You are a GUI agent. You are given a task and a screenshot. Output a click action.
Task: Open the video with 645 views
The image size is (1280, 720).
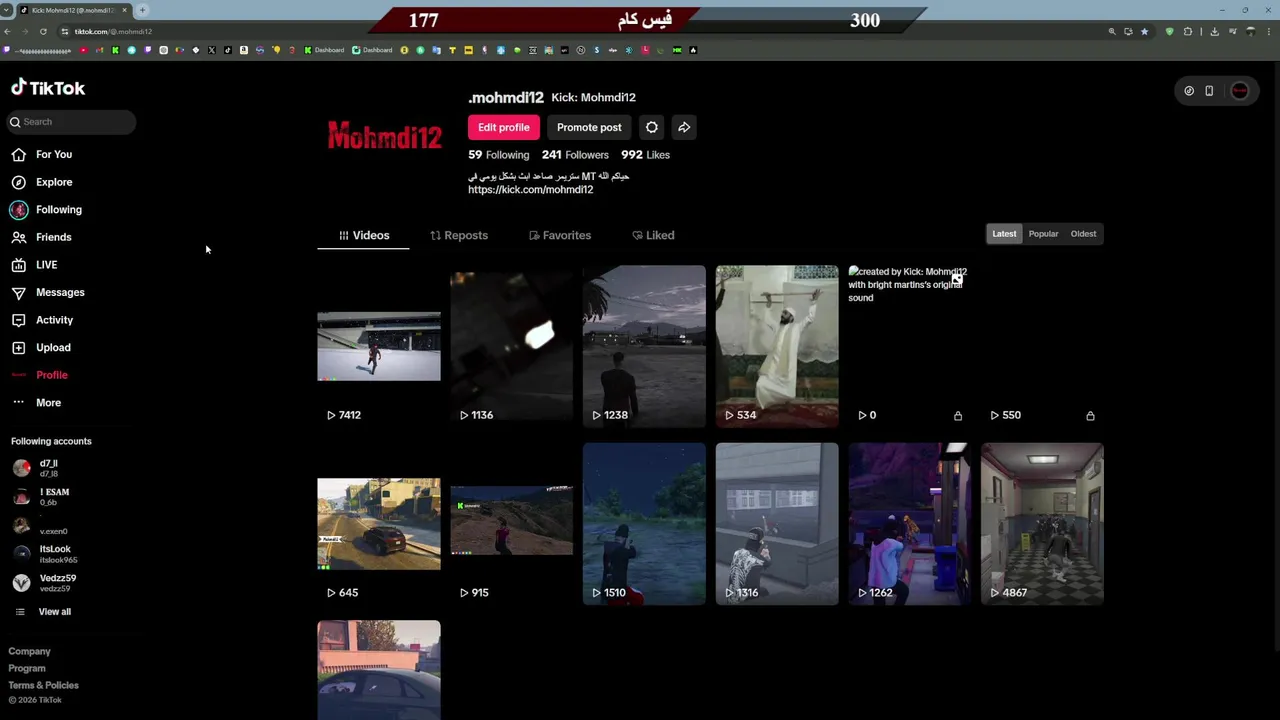(x=379, y=524)
